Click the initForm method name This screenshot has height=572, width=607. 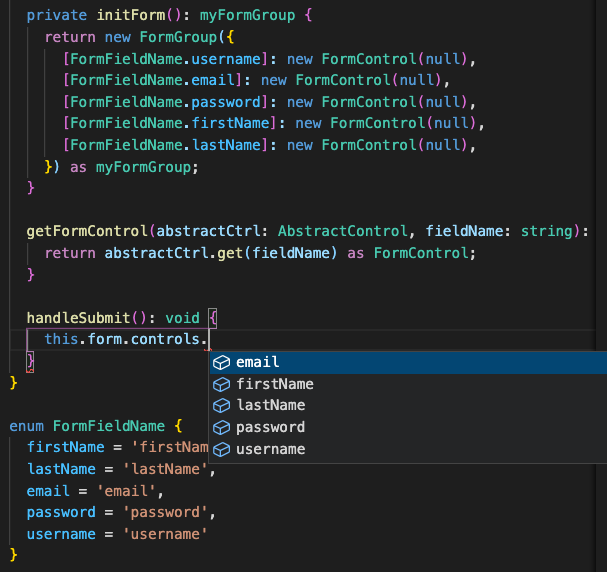coord(131,15)
